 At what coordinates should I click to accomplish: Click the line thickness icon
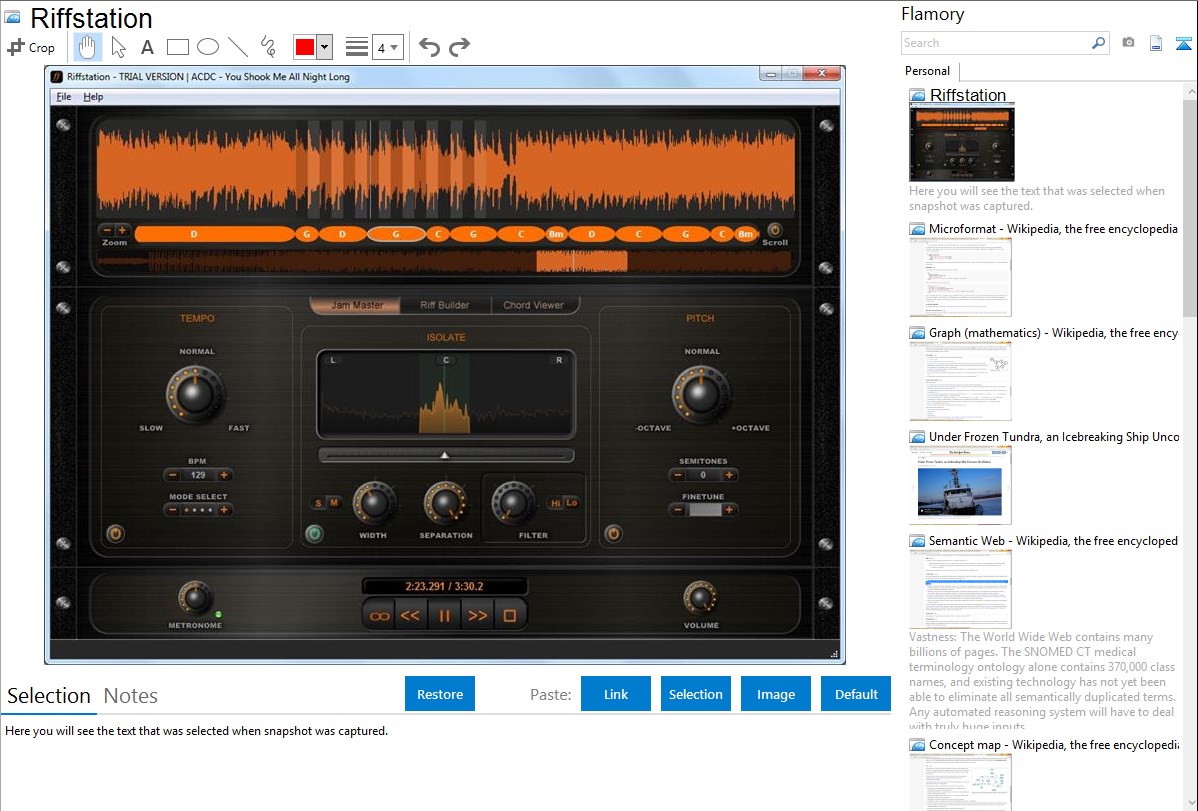(356, 47)
